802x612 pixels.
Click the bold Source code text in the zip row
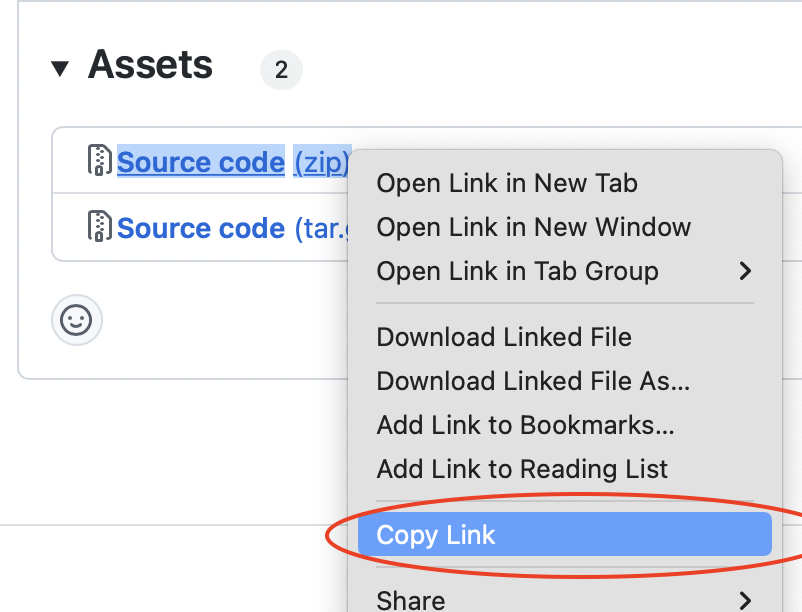(x=201, y=162)
